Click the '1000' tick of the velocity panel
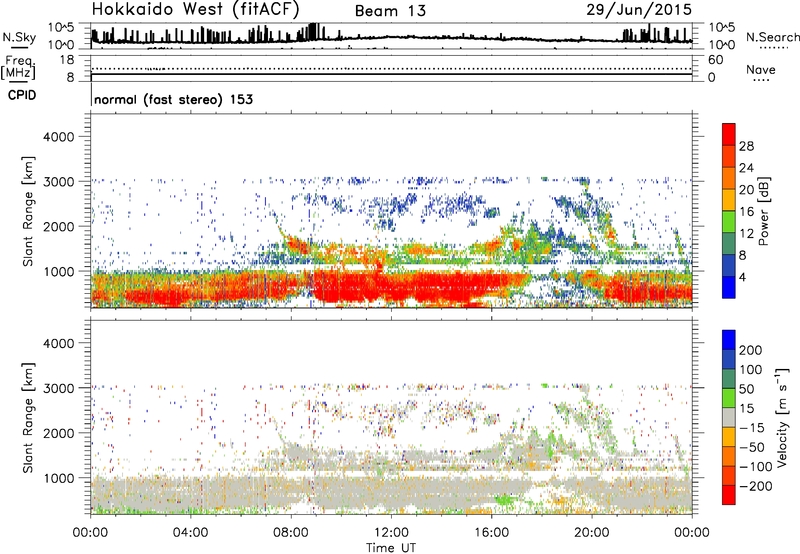The width and height of the screenshot is (800, 554). tap(58, 478)
